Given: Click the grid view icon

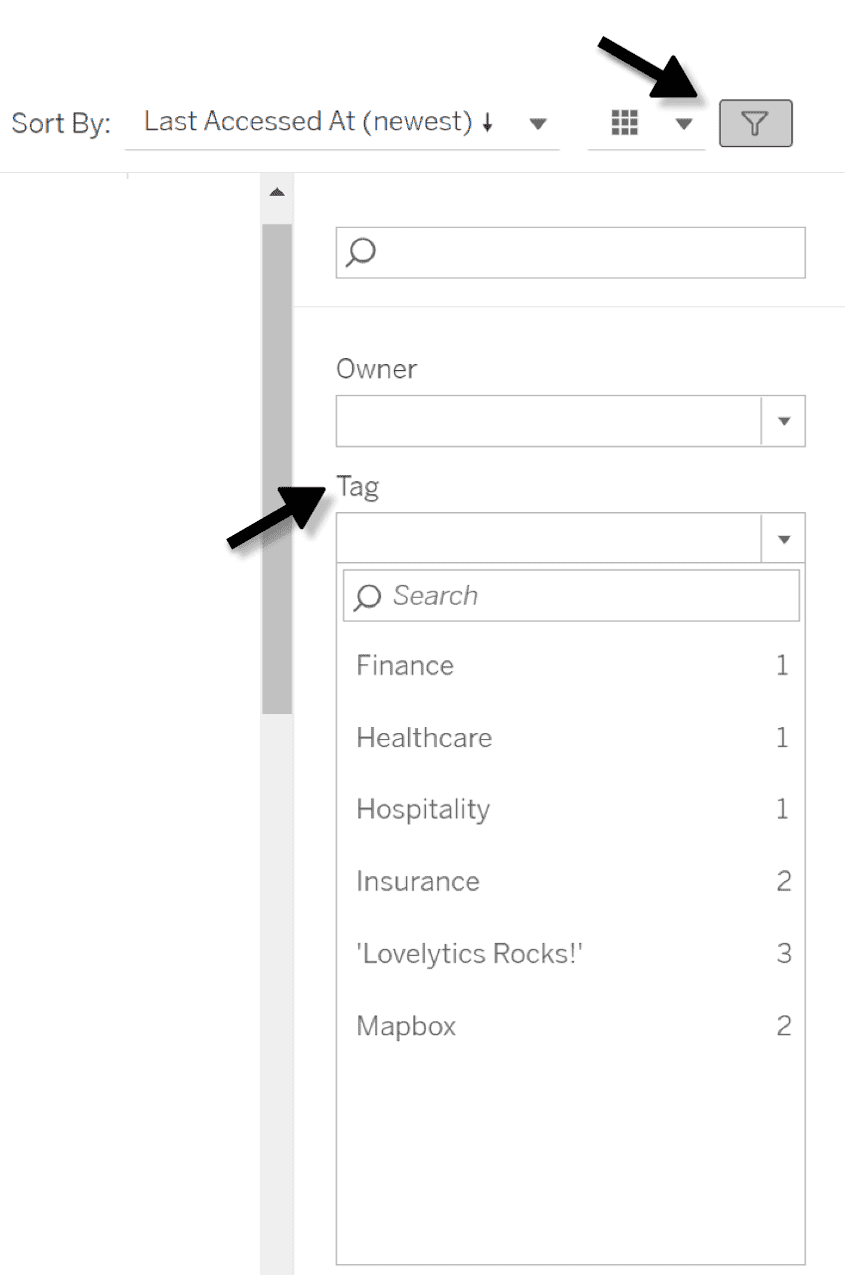Looking at the screenshot, I should [624, 123].
